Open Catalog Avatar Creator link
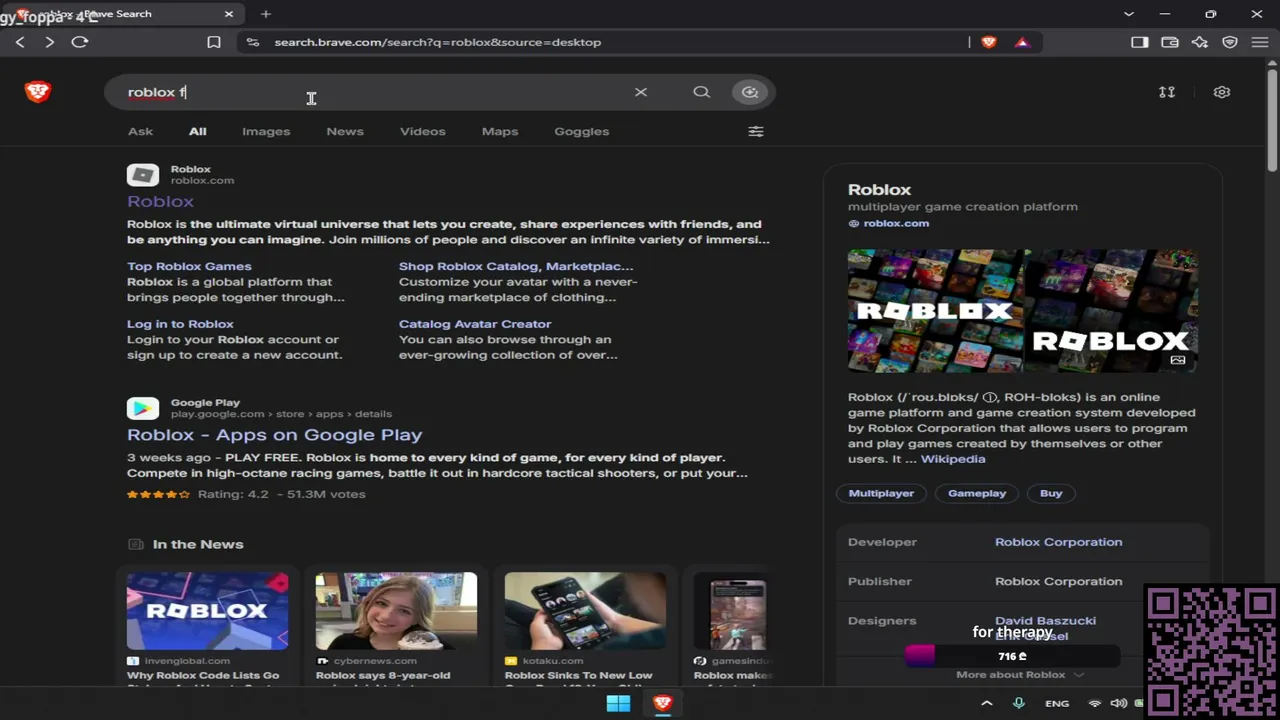1280x720 pixels. tap(475, 324)
